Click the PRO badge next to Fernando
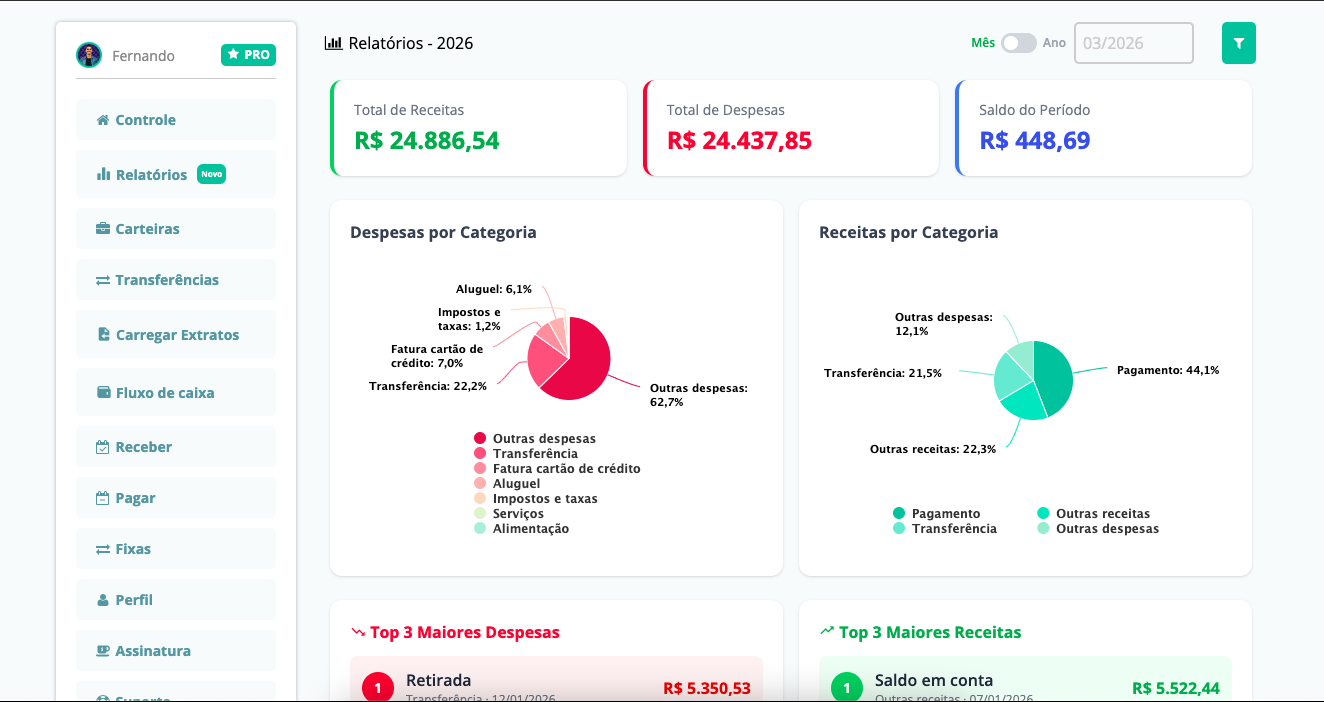The height and width of the screenshot is (702, 1324). click(x=248, y=55)
